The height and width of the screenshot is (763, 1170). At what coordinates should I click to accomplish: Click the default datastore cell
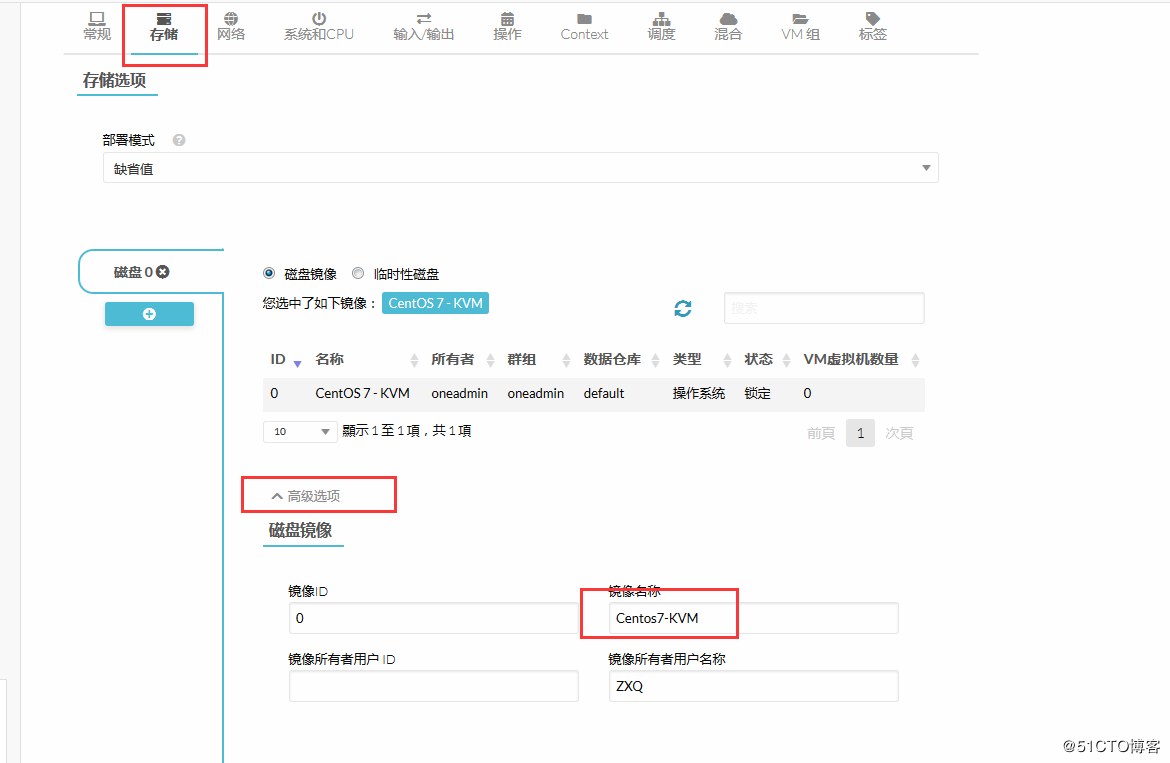coord(604,394)
